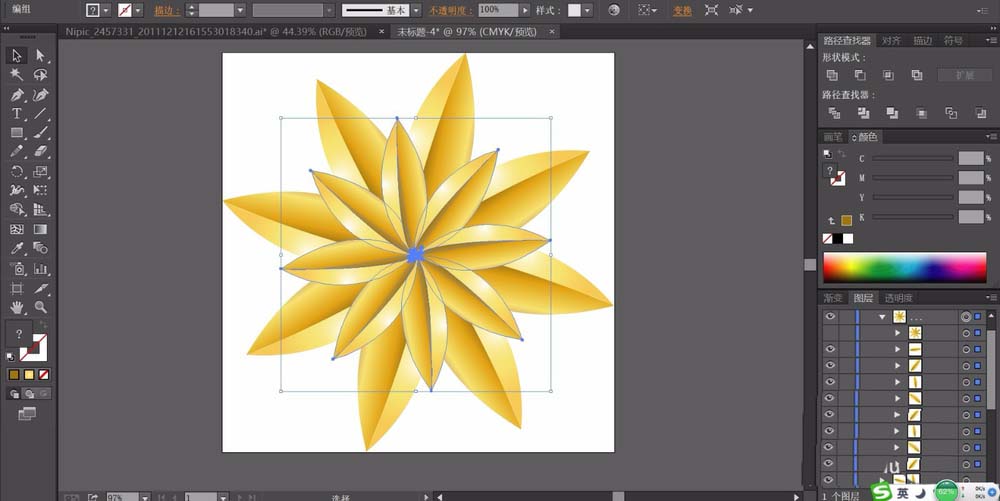Hide the horizontal petal sublayer
This screenshot has width=1000, height=501.
[830, 349]
